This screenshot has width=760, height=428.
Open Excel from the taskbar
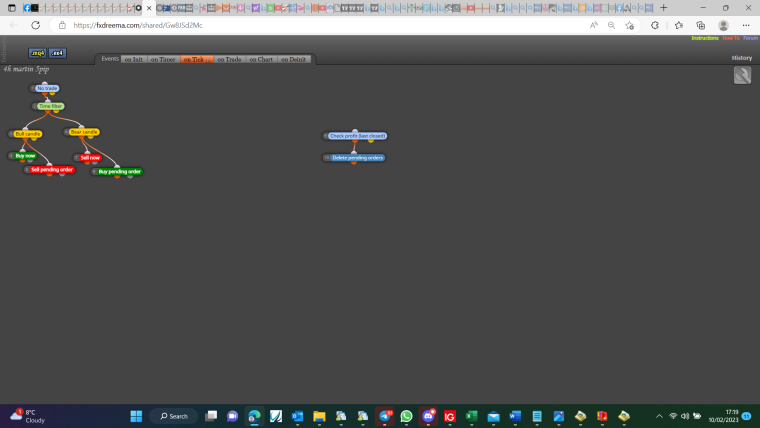(472, 416)
